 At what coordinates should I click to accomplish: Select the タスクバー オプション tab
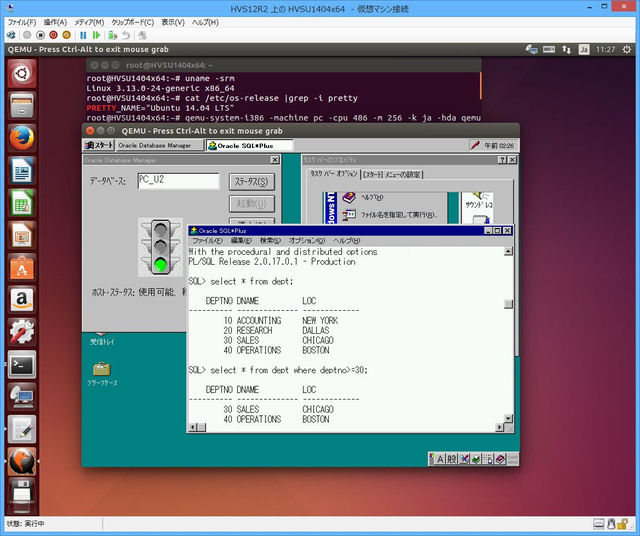coord(333,174)
